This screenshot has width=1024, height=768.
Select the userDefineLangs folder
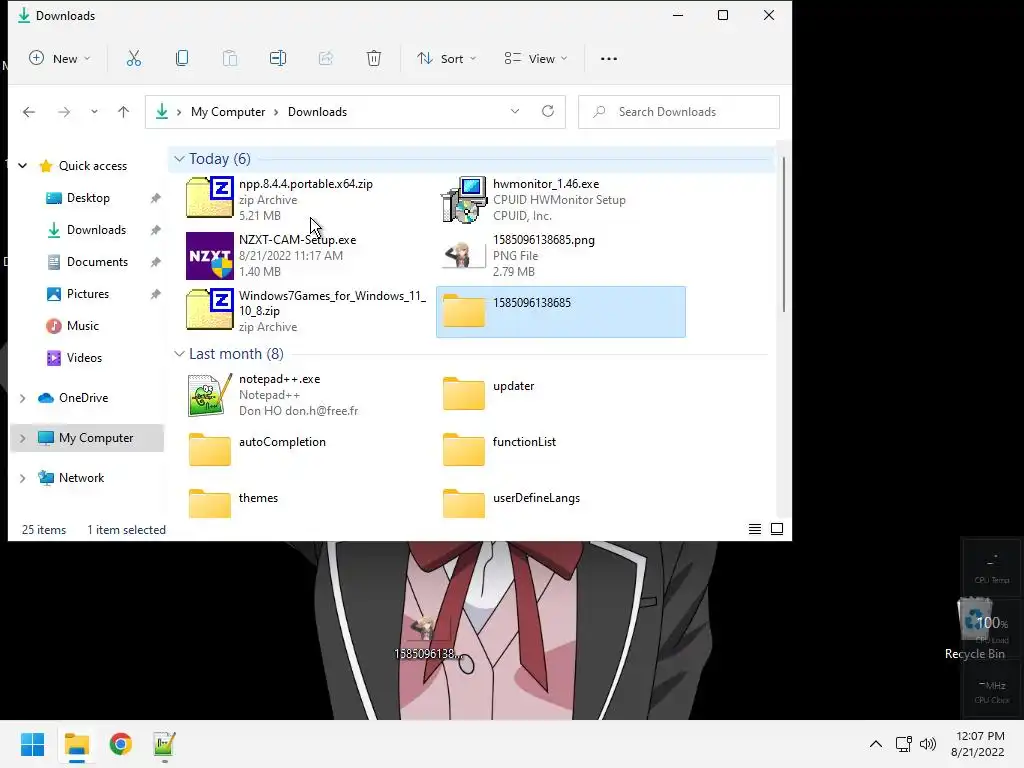point(511,502)
